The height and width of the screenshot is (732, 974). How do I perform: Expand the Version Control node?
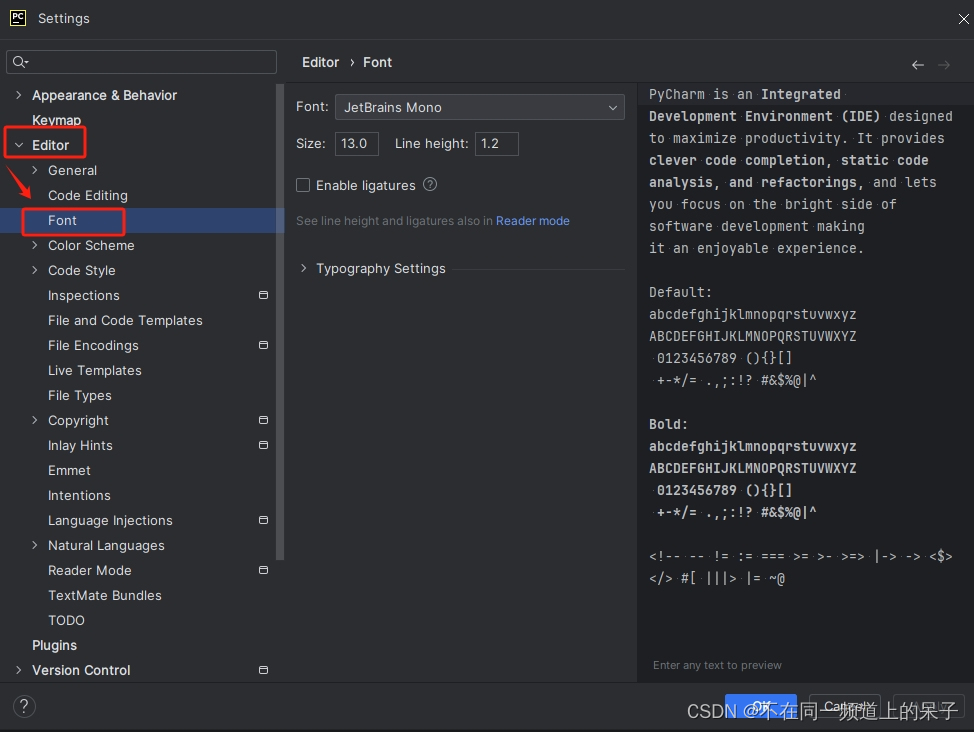[19, 670]
